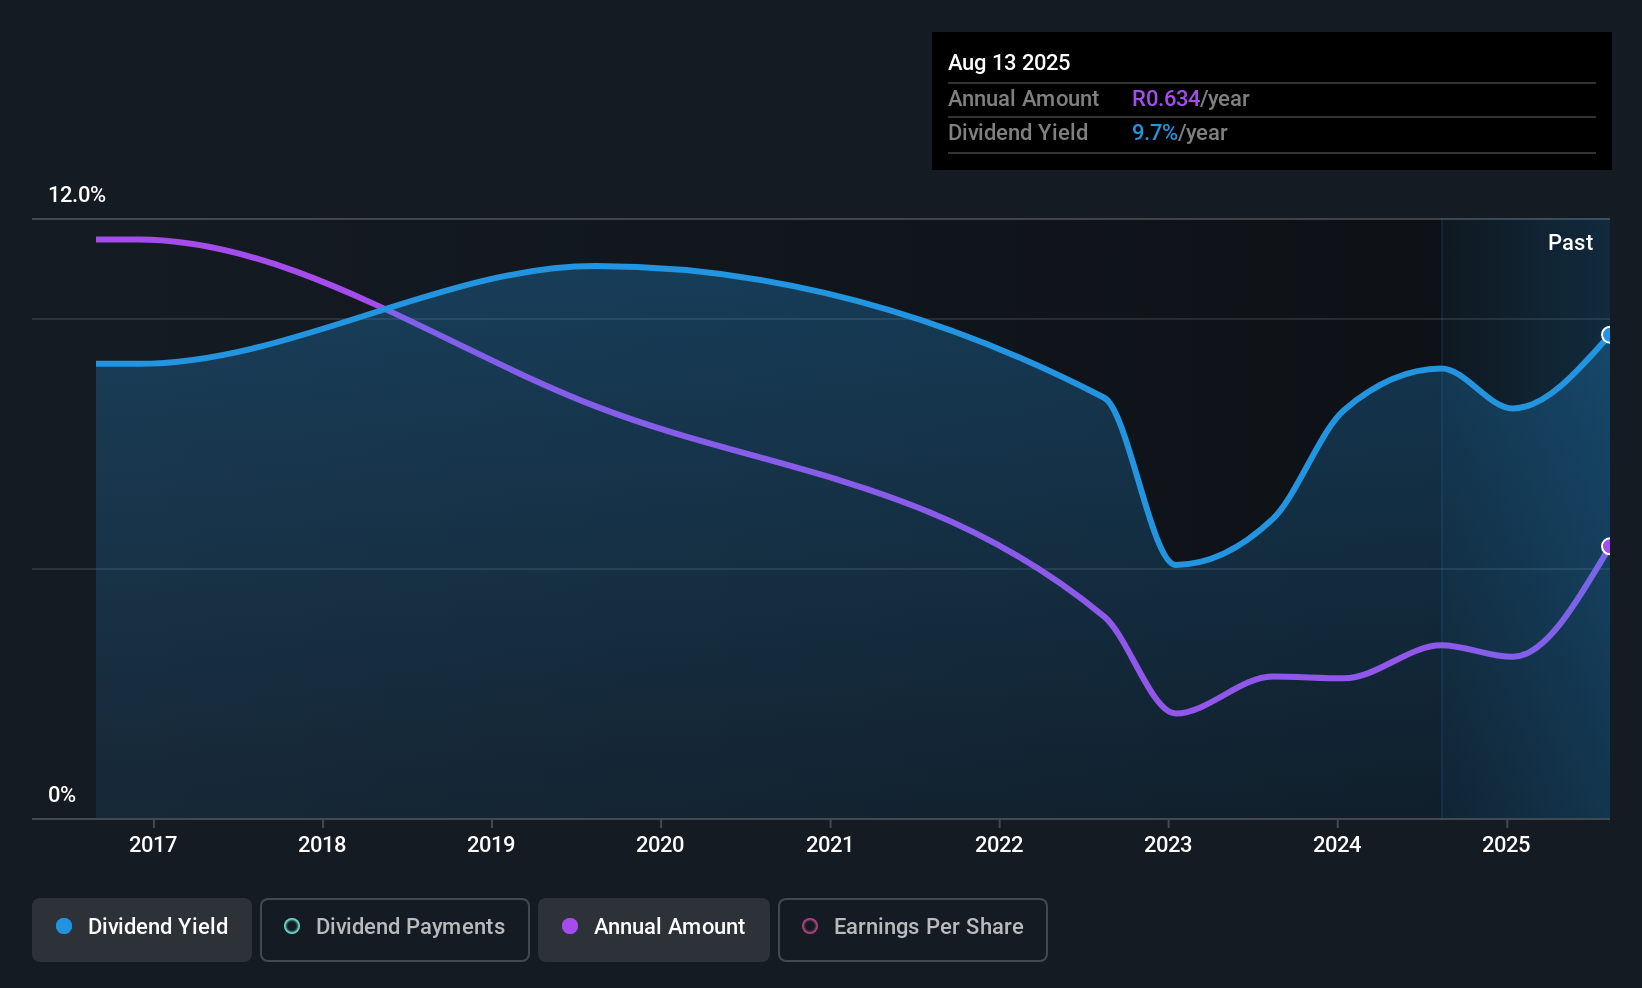This screenshot has width=1642, height=988.
Task: Click the Past region label
Action: pos(1570,242)
